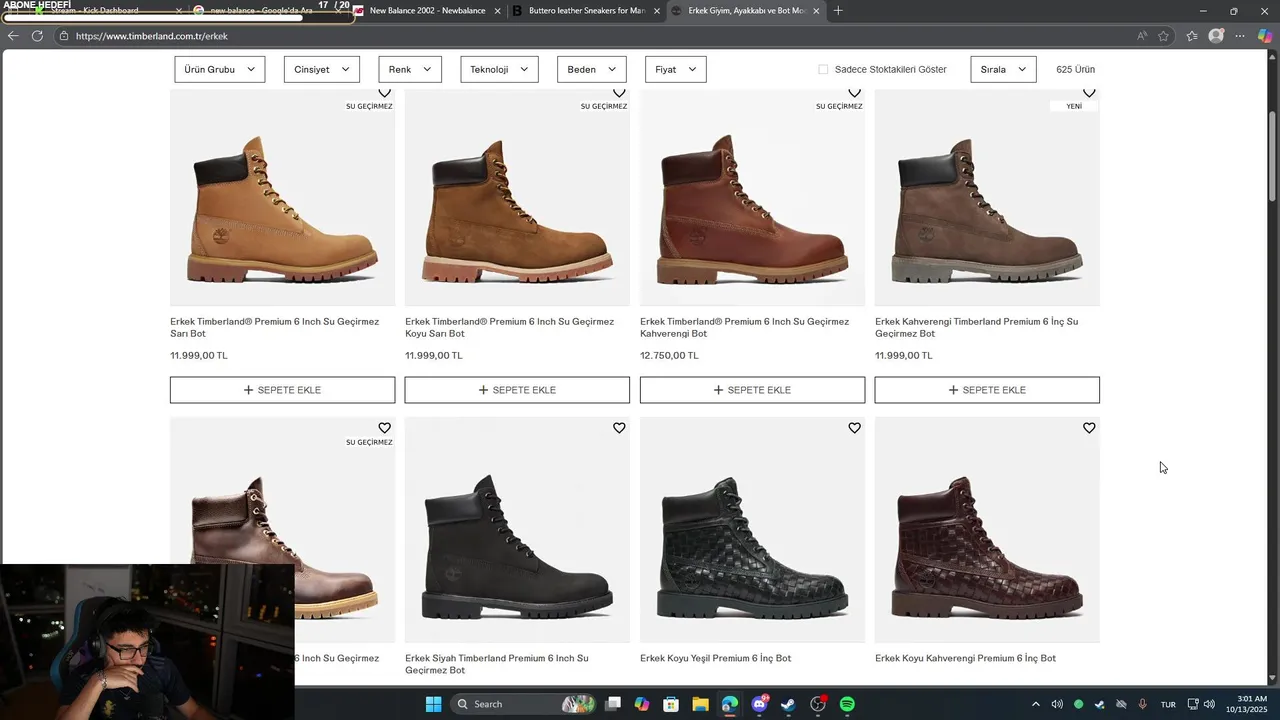Switch to Buttero leather Sneakers tab

coord(587,11)
